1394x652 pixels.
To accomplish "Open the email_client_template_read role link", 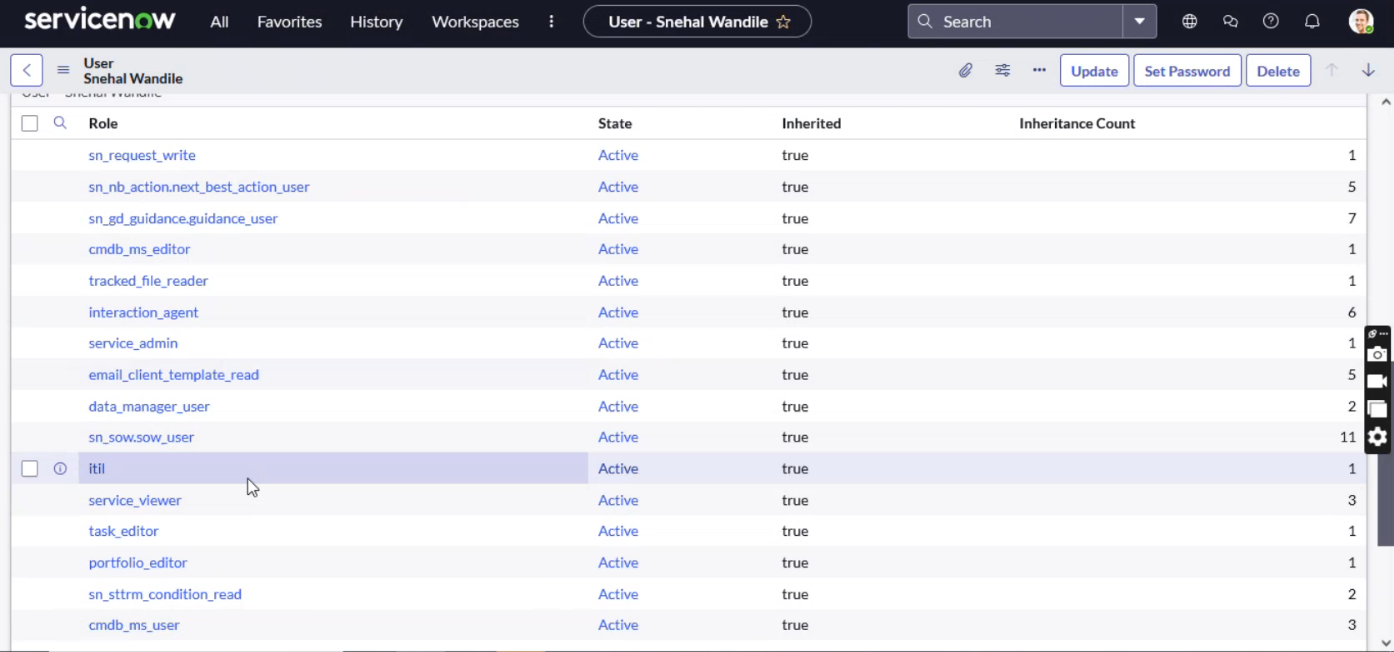I will [173, 375].
